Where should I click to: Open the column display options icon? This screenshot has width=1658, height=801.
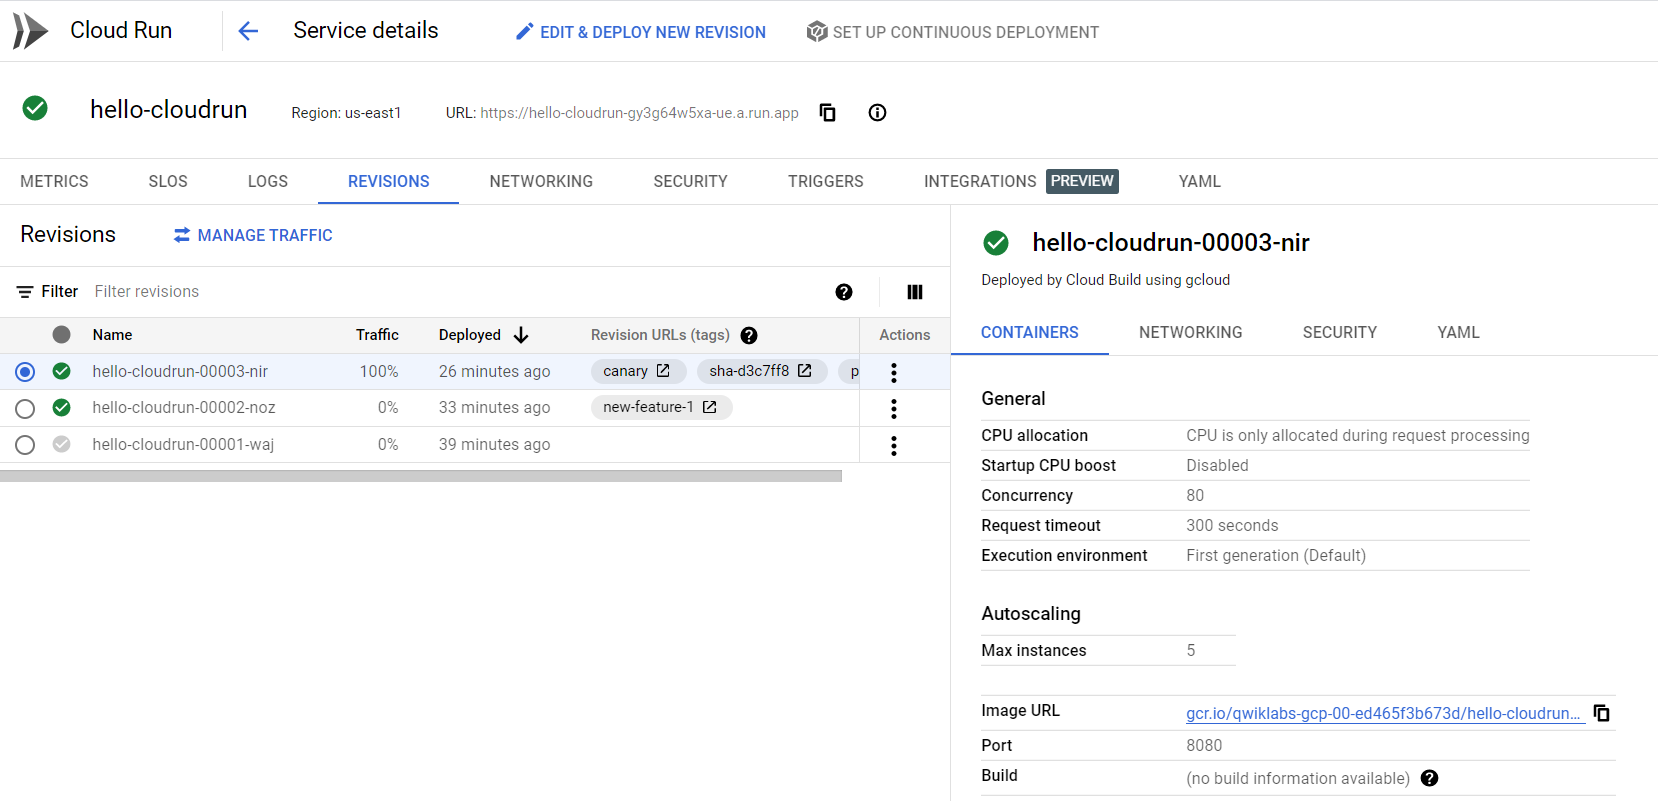[x=915, y=292]
